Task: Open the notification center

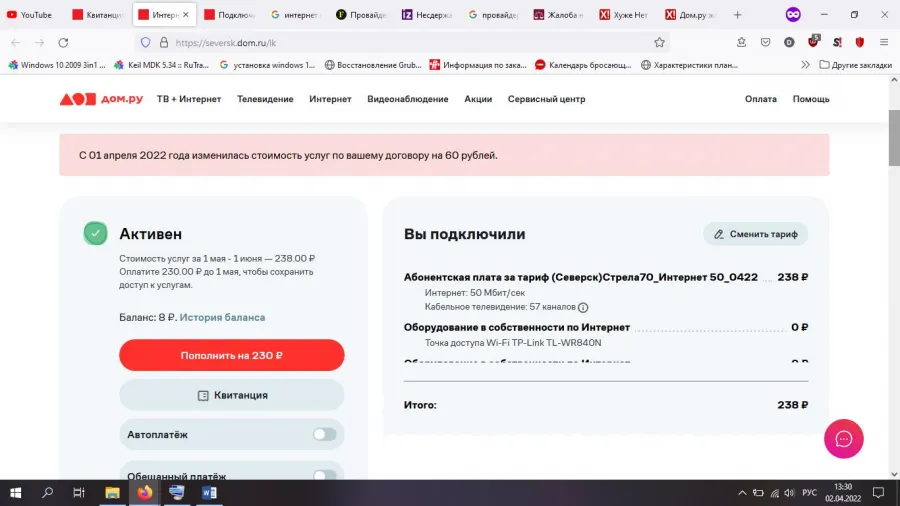Action: (878, 493)
